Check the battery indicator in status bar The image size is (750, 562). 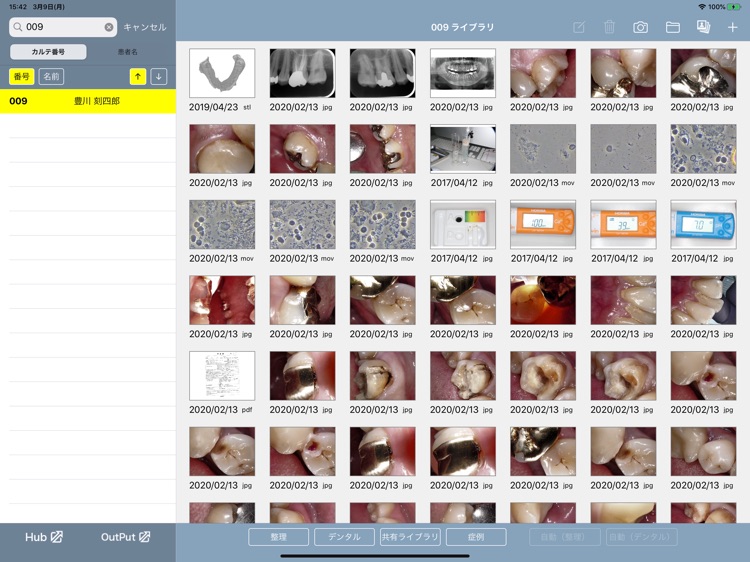[x=734, y=7]
